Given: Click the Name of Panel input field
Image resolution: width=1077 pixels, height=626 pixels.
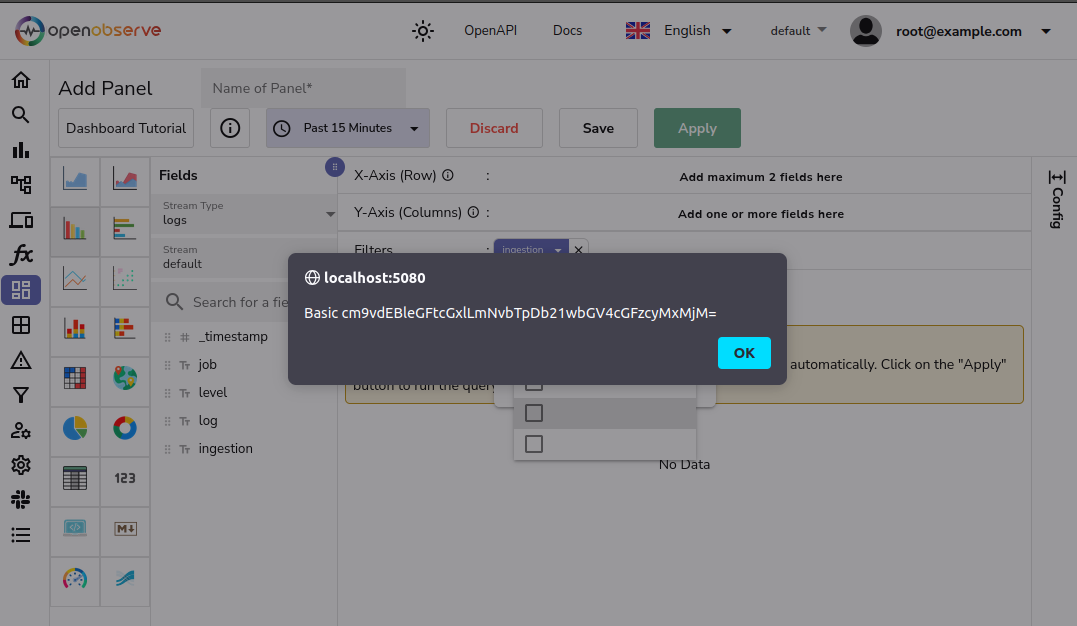Looking at the screenshot, I should 303,88.
